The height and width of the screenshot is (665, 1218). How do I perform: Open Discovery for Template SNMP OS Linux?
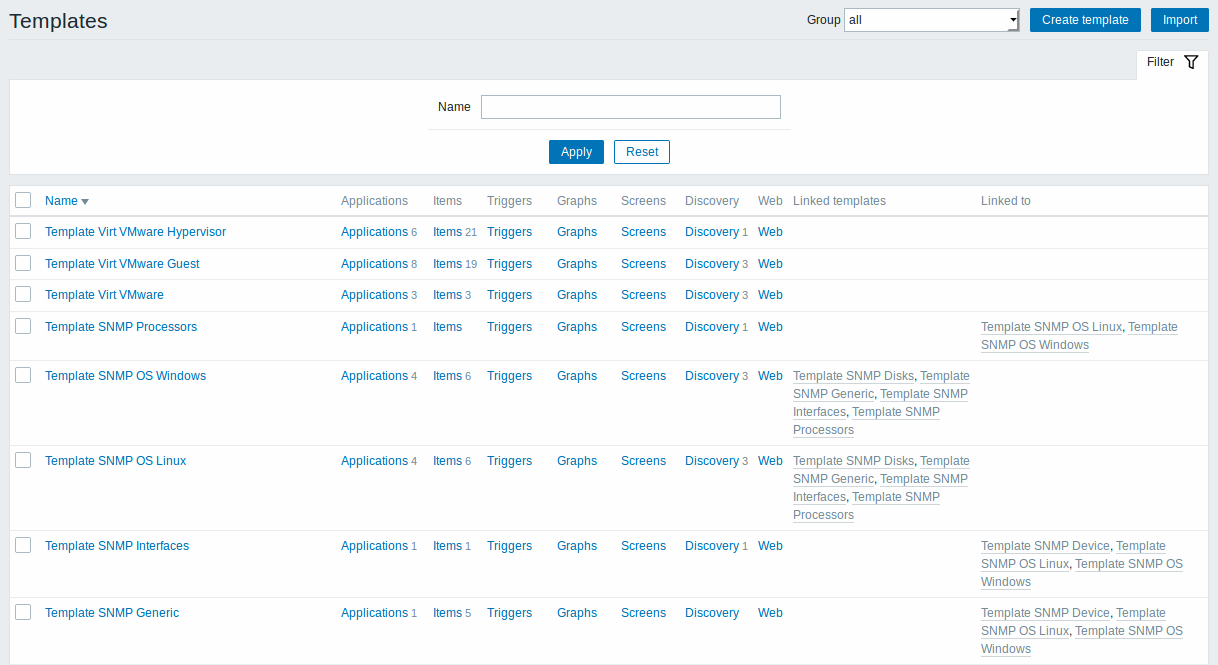point(711,461)
